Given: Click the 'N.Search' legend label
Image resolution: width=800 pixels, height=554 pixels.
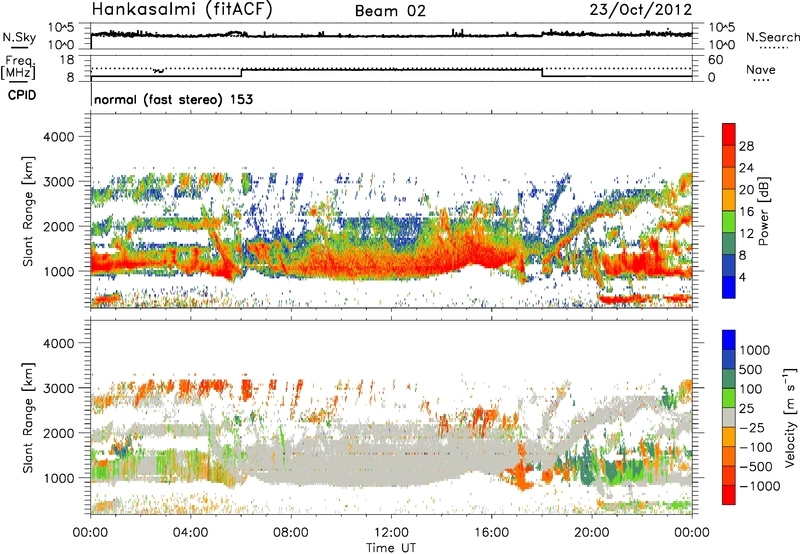Looking at the screenshot, I should (772, 37).
